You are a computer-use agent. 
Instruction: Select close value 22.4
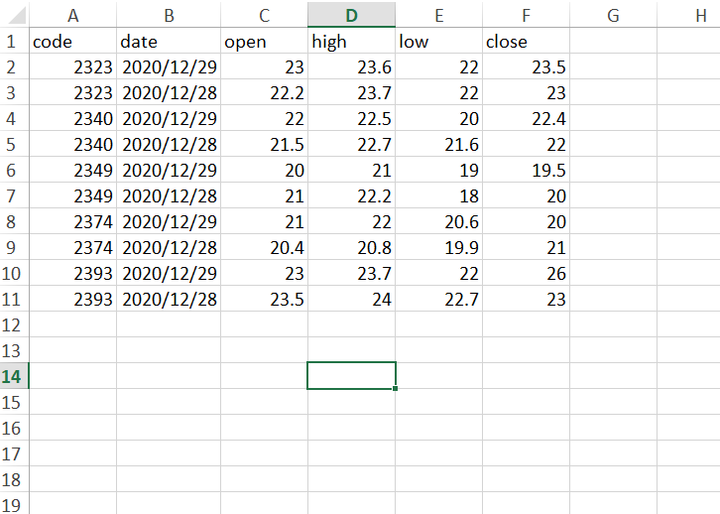tap(526, 119)
